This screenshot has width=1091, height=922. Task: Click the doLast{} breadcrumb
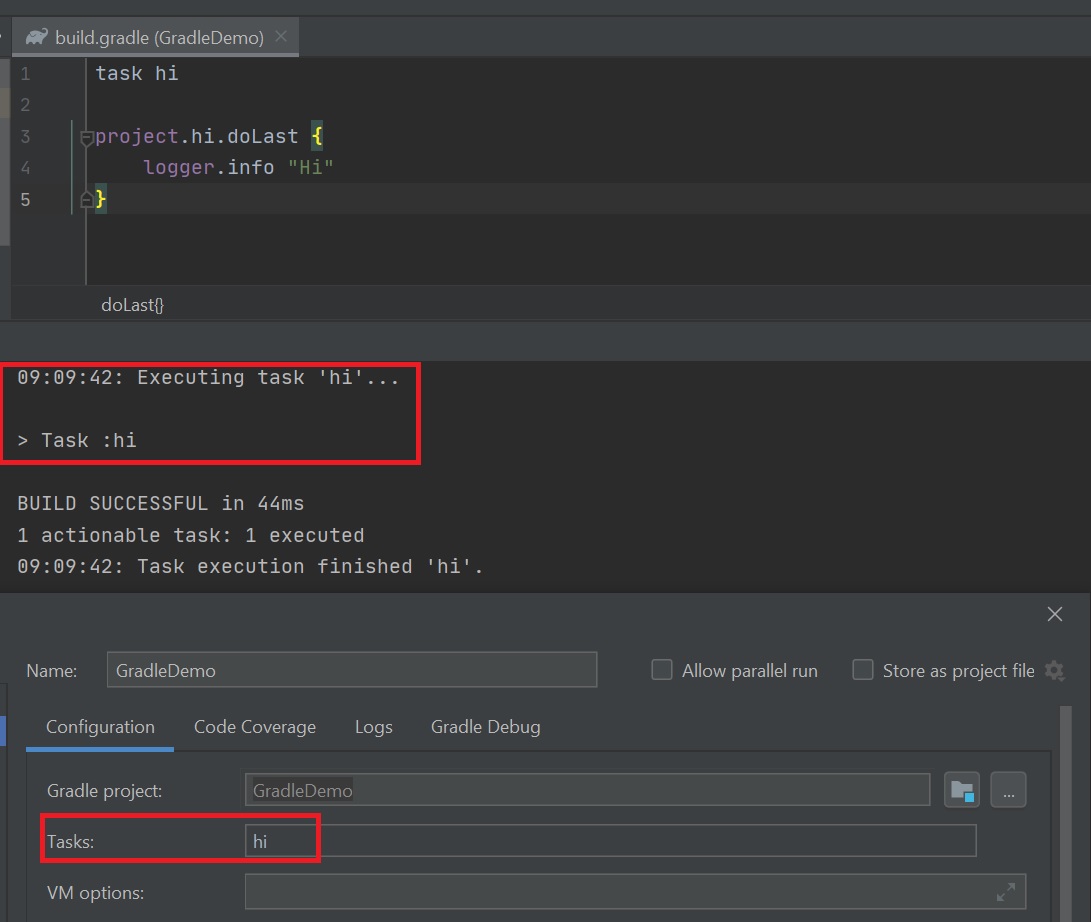132,304
